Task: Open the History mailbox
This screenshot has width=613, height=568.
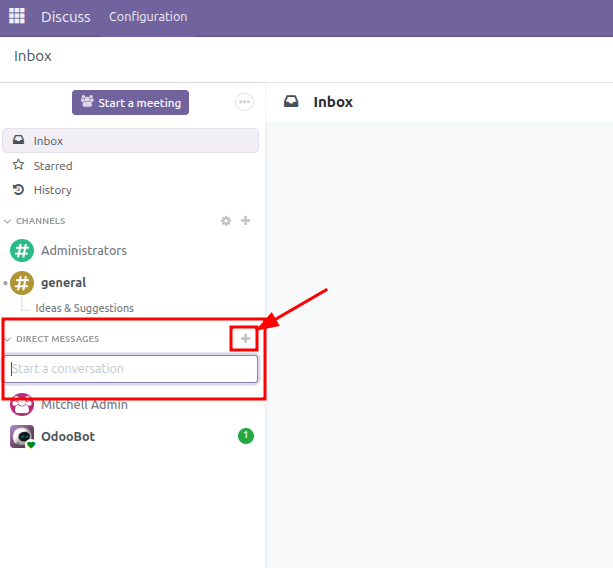Action: point(52,190)
